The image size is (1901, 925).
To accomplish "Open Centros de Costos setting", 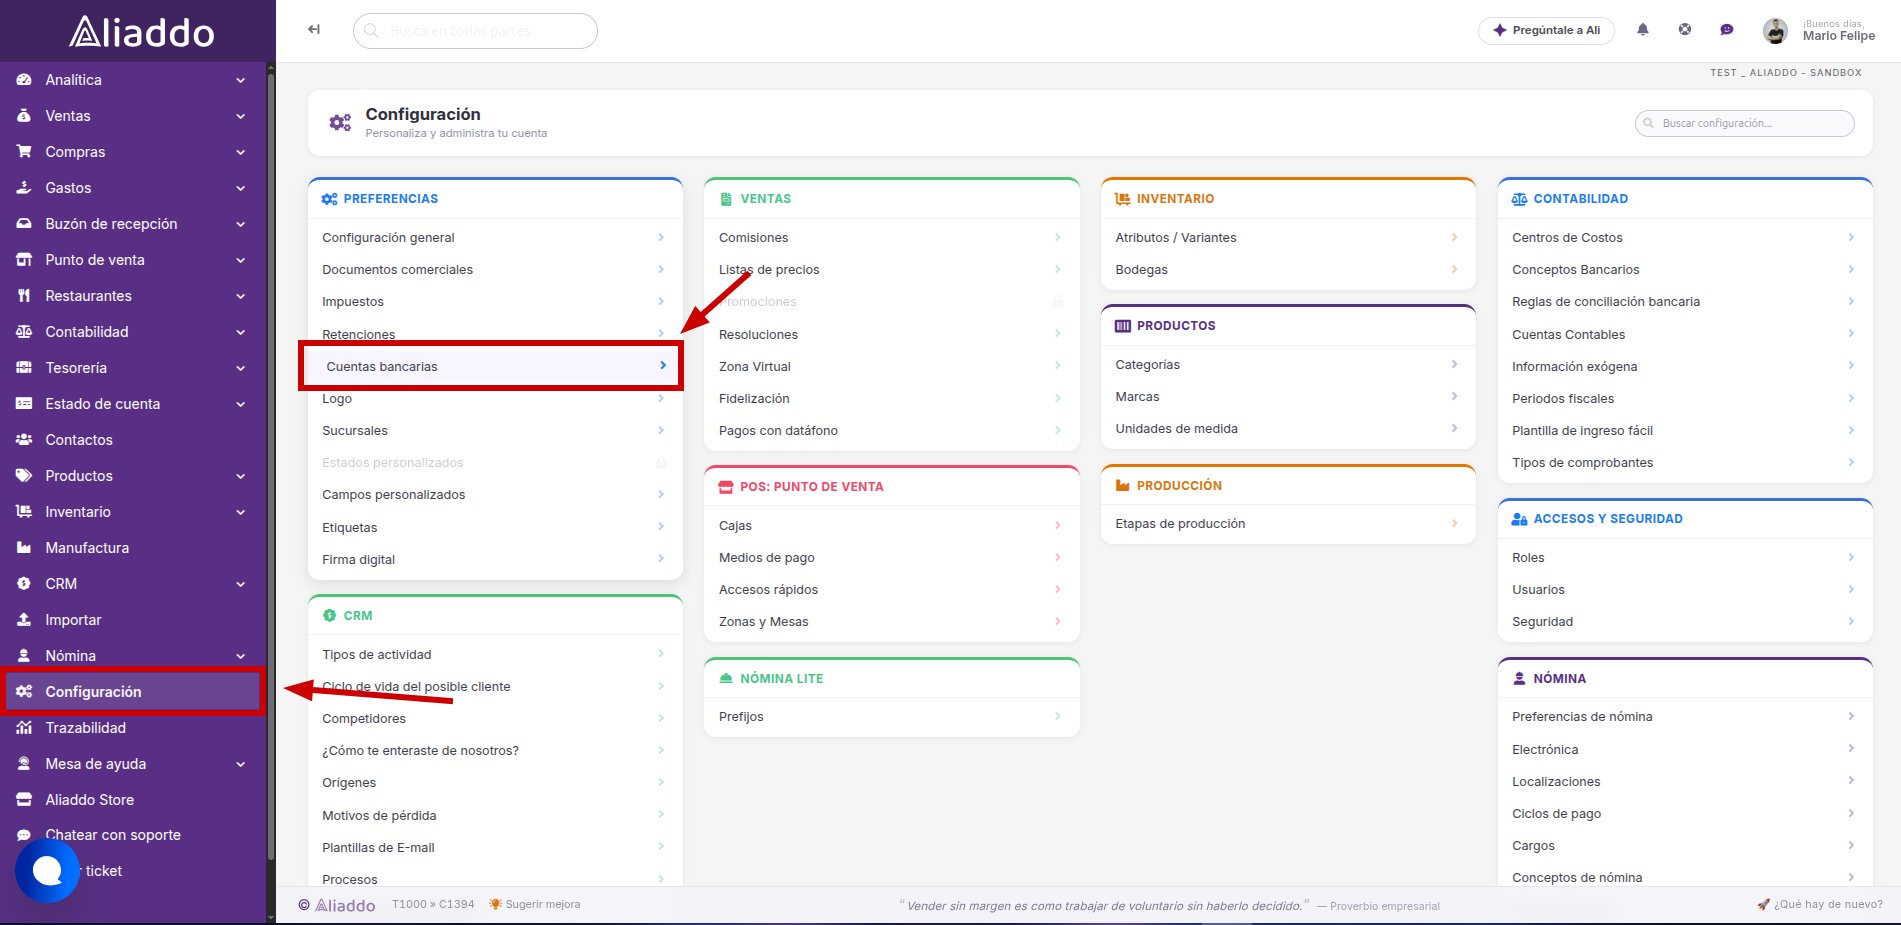I will 1684,238.
